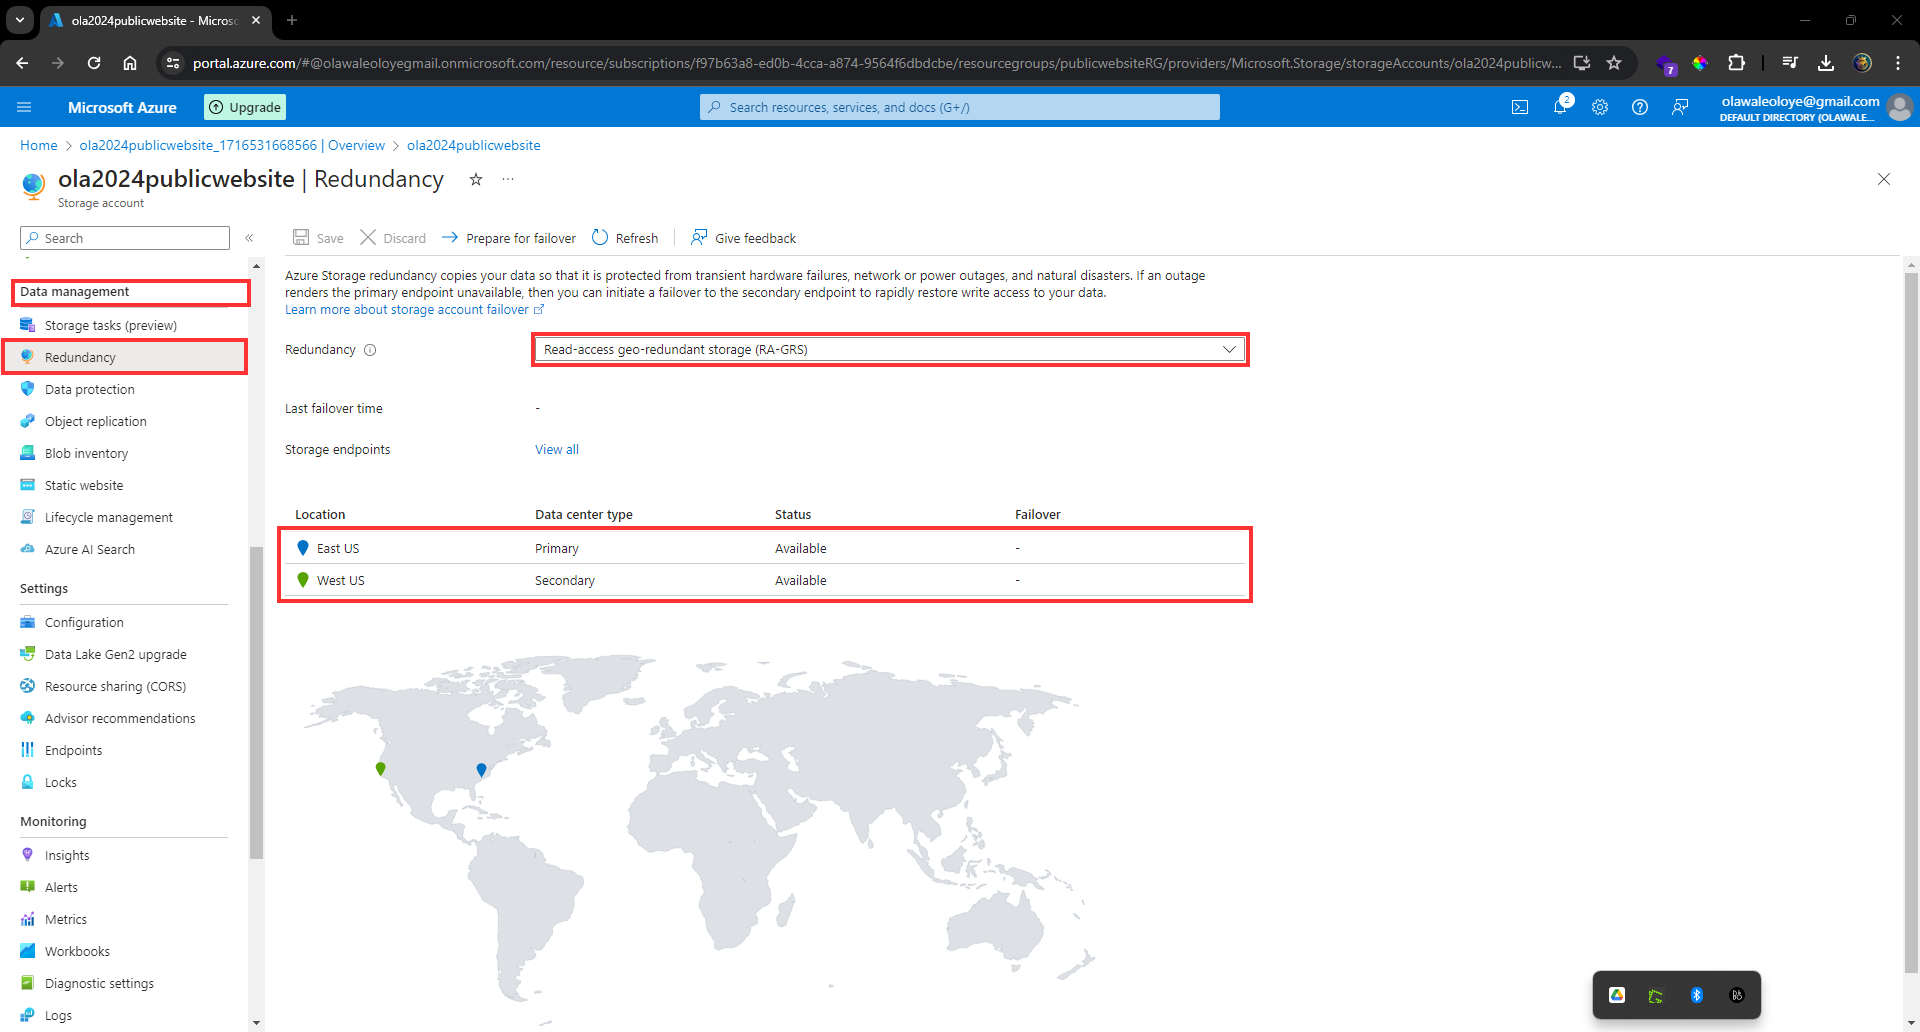The height and width of the screenshot is (1032, 1920).
Task: Open Lifecycle management
Action: pyautogui.click(x=108, y=517)
